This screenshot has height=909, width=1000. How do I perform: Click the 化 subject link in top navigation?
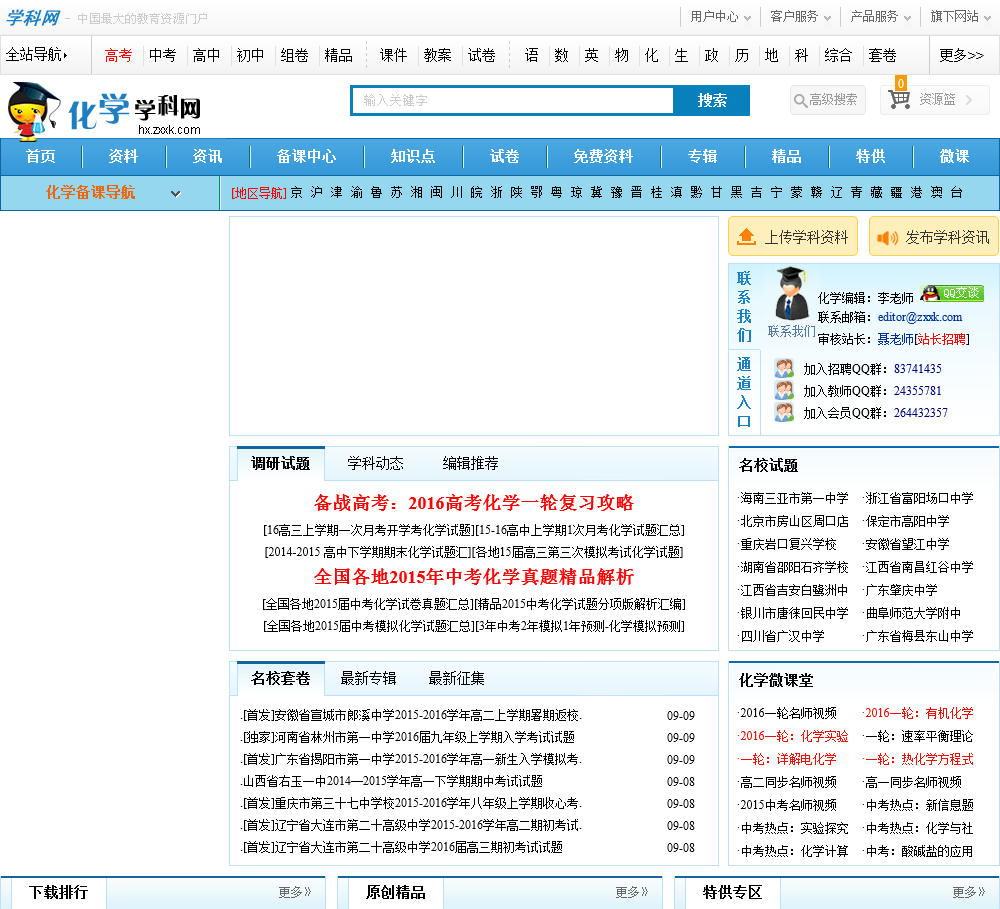tap(651, 55)
